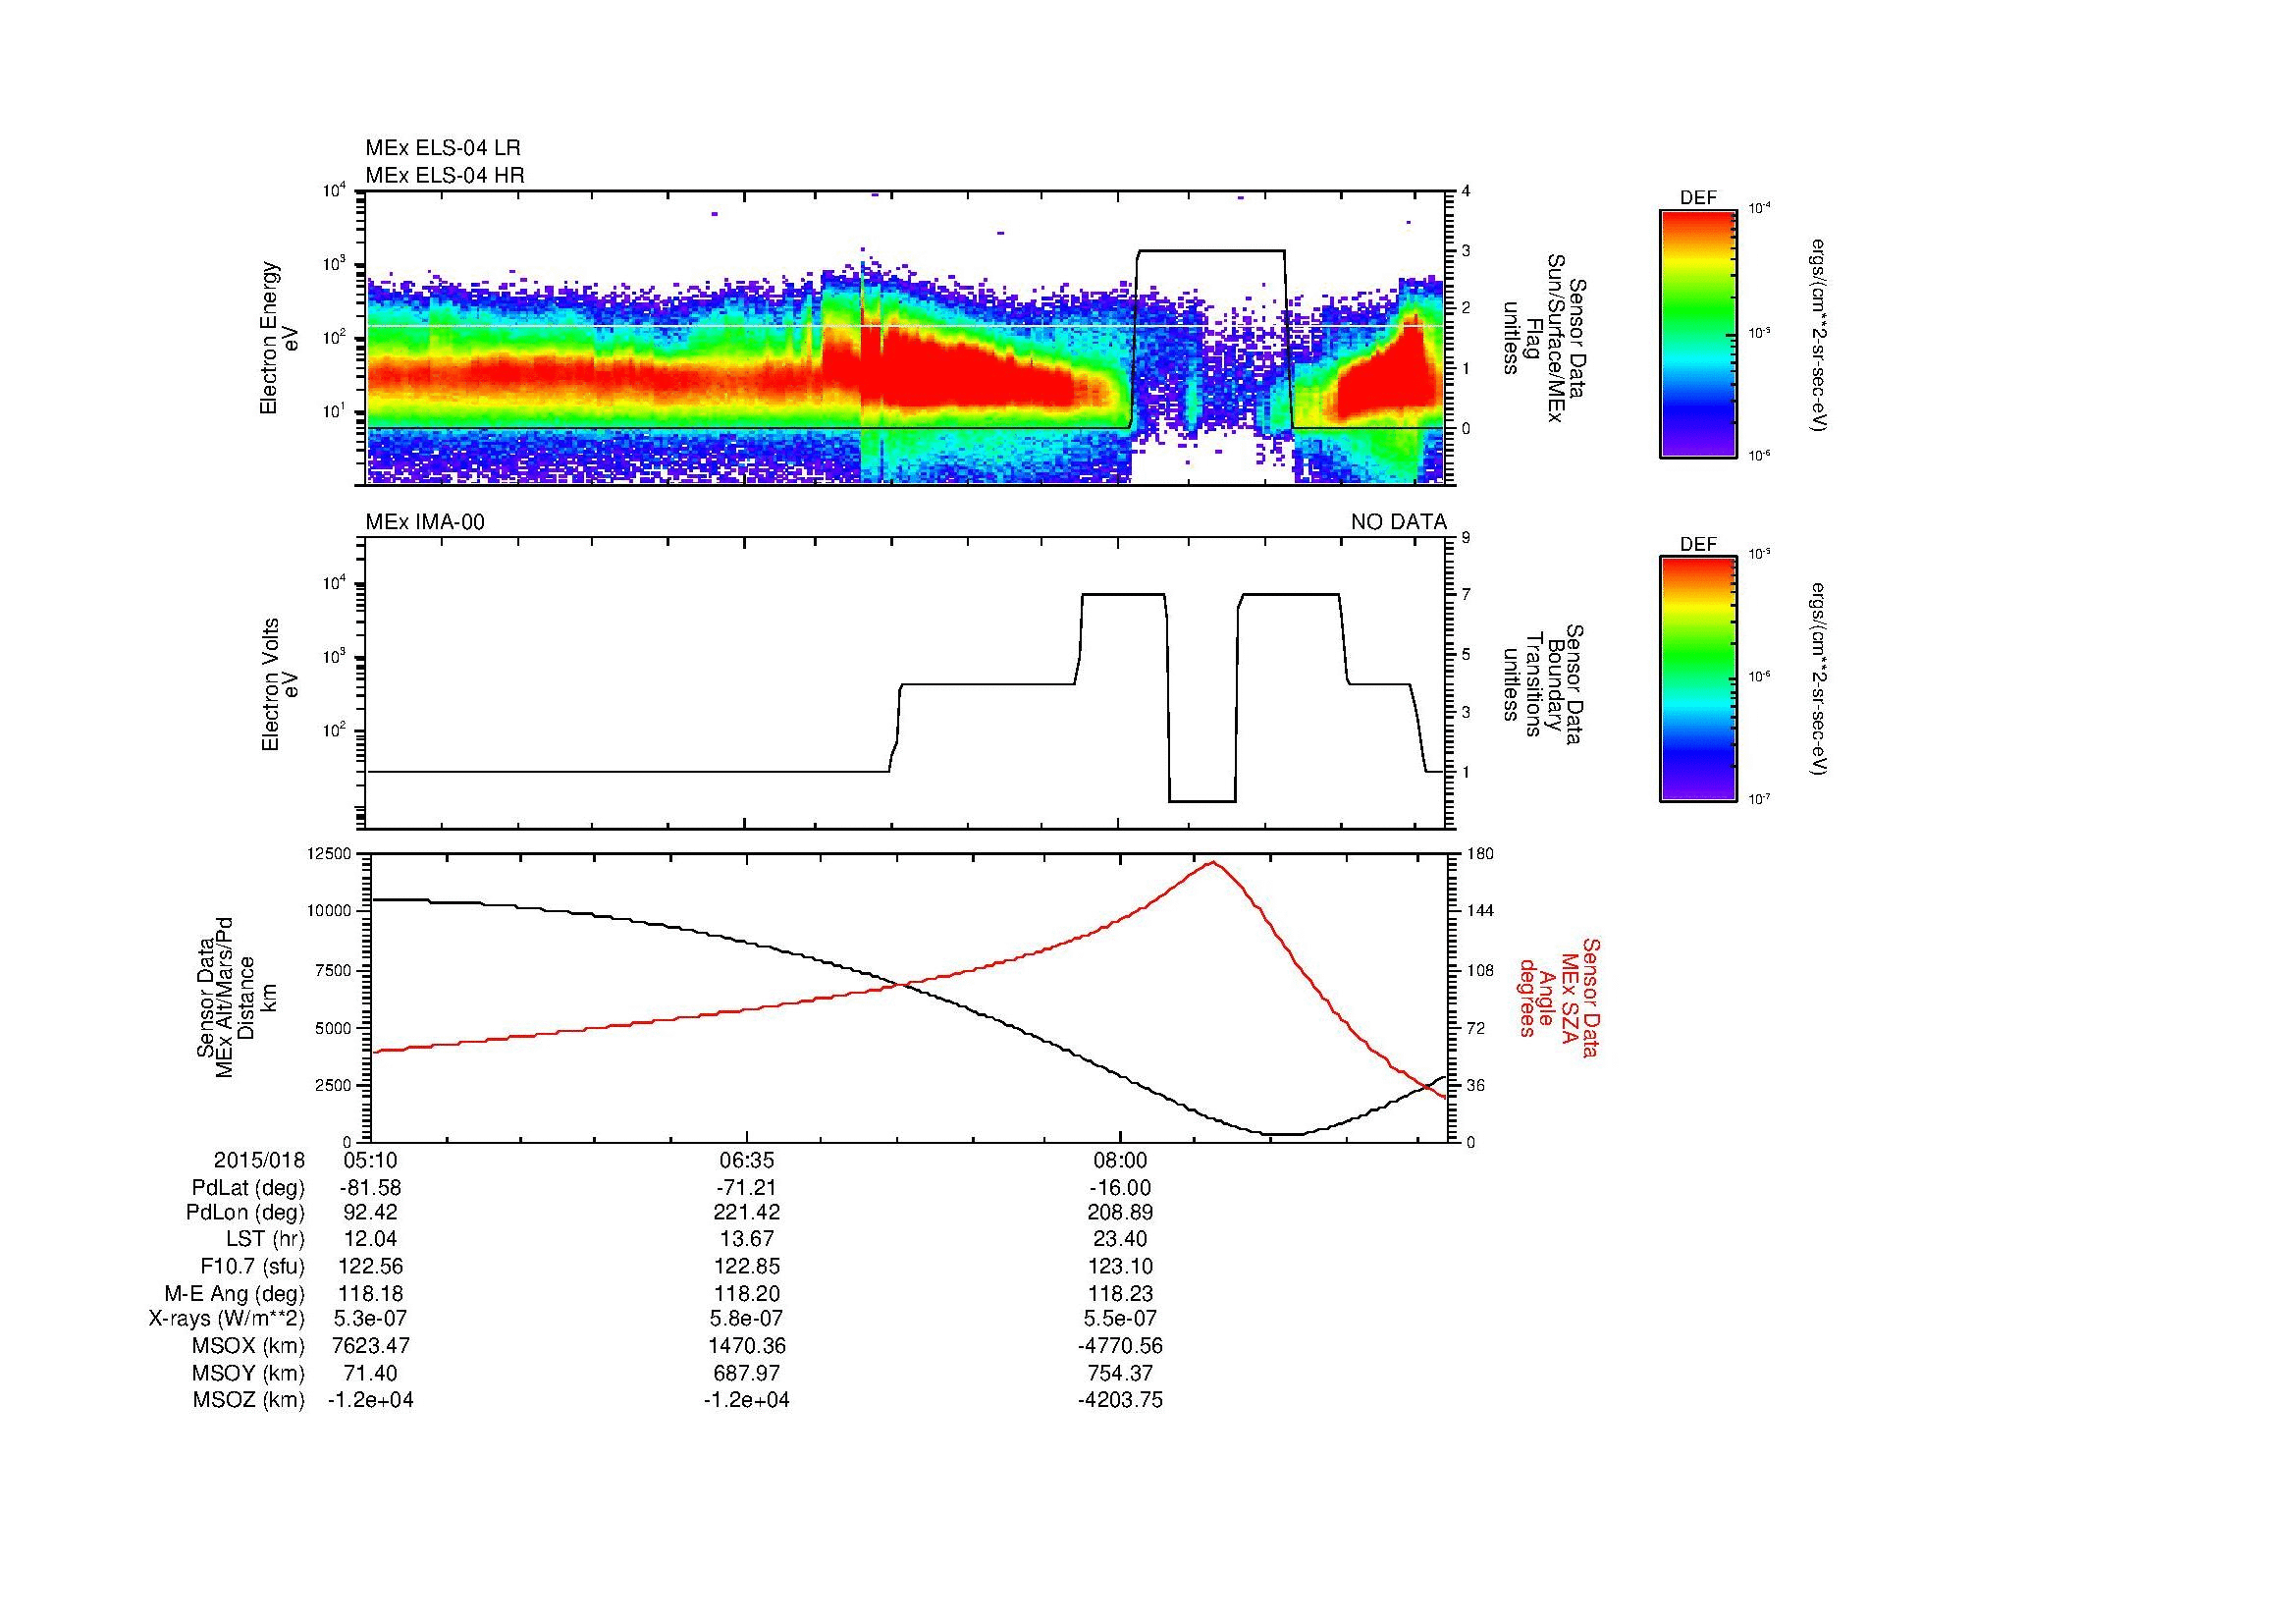Click the red SZA curve peak near 180 degrees
This screenshot has width=2296, height=1623.
1212,862
